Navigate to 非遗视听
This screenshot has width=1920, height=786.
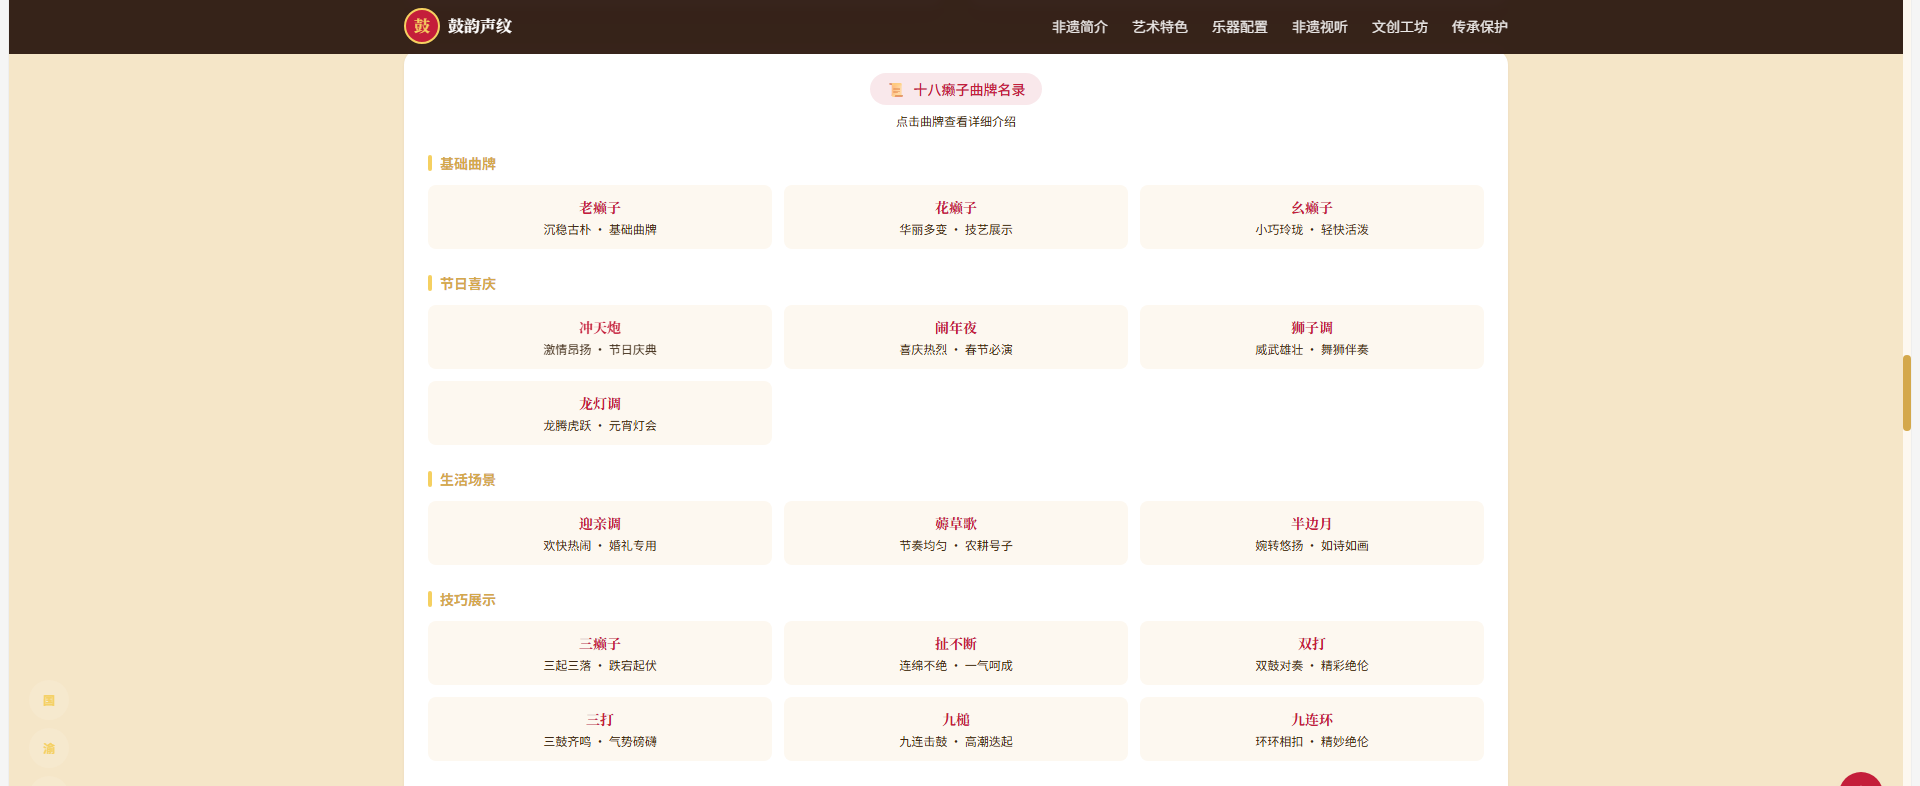[x=1320, y=27]
